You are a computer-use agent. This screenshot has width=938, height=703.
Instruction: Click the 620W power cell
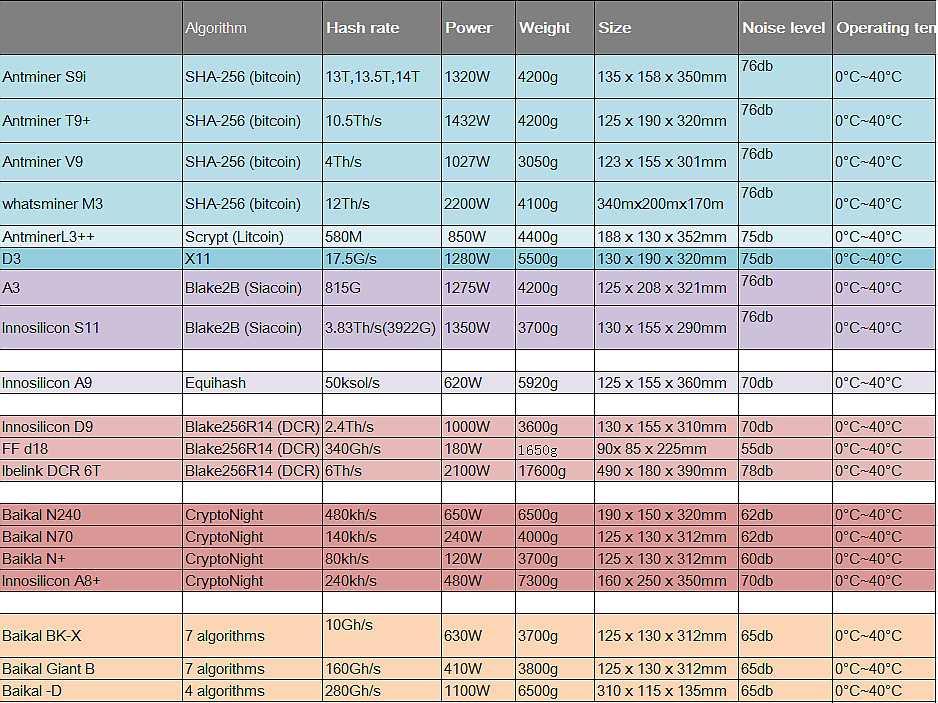pyautogui.click(x=478, y=383)
